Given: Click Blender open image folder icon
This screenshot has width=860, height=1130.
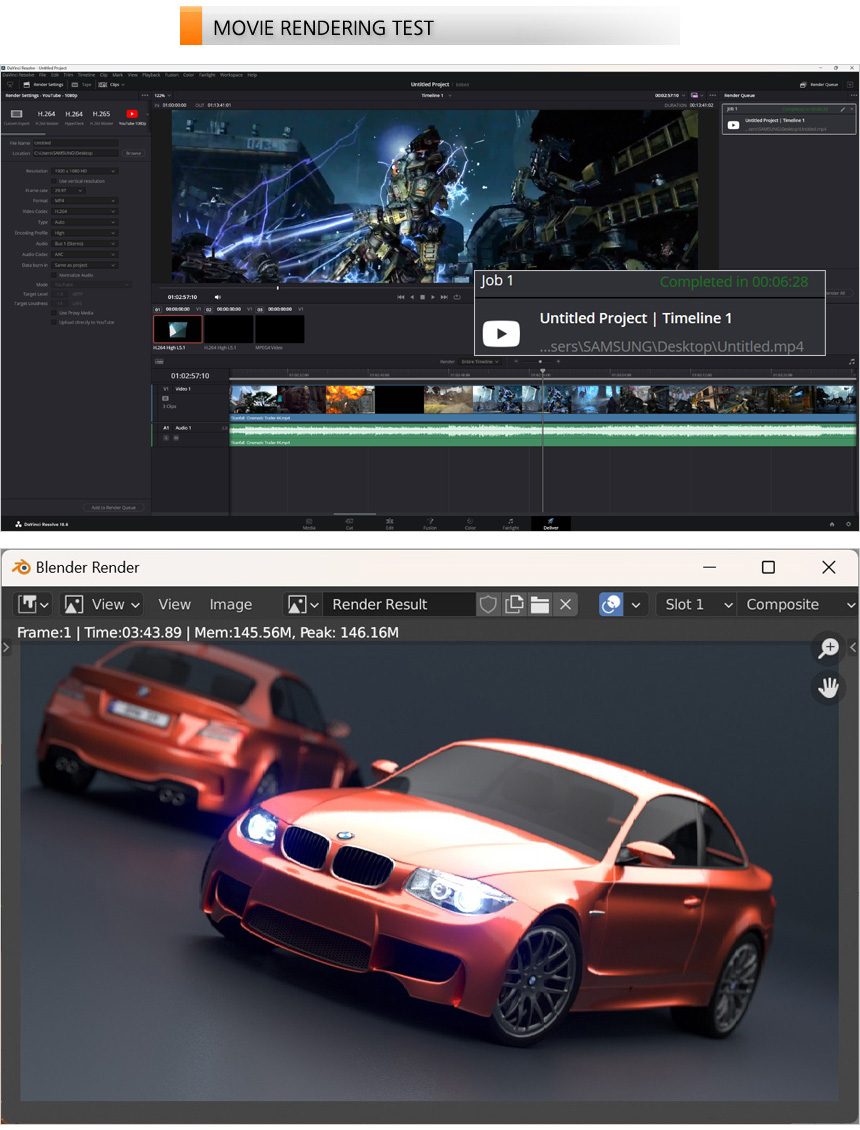Looking at the screenshot, I should 540,605.
